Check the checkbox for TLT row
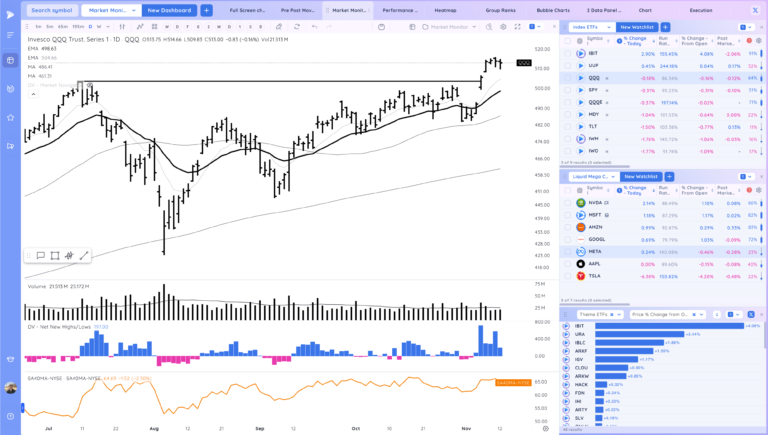 [x=567, y=127]
